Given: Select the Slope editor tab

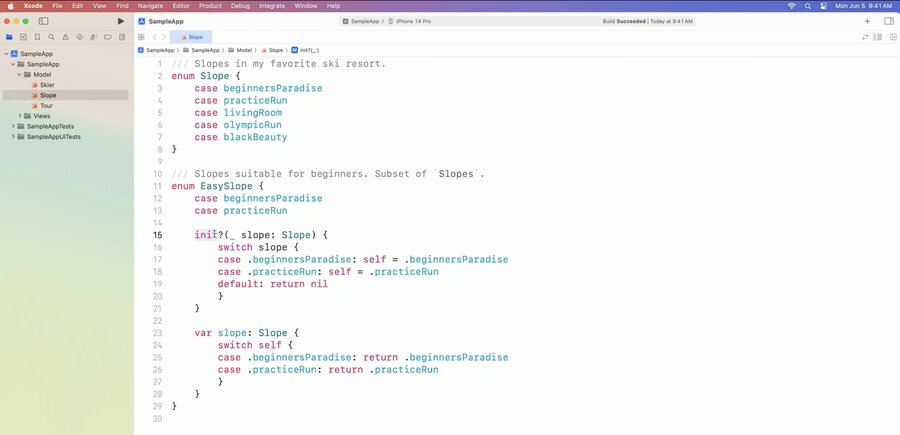Looking at the screenshot, I should (191, 37).
